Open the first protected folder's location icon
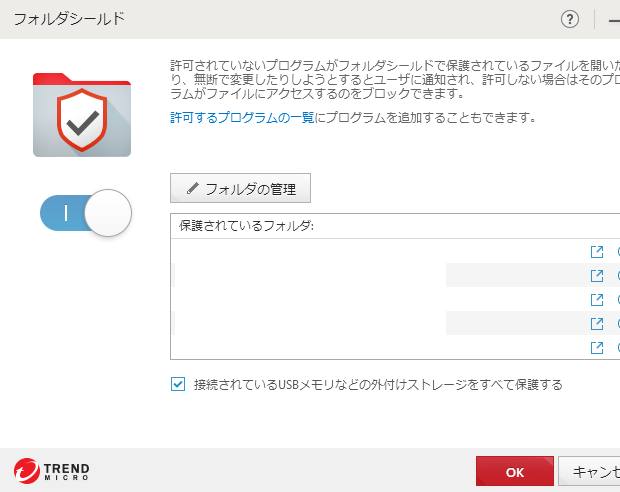620x492 pixels. [597, 252]
